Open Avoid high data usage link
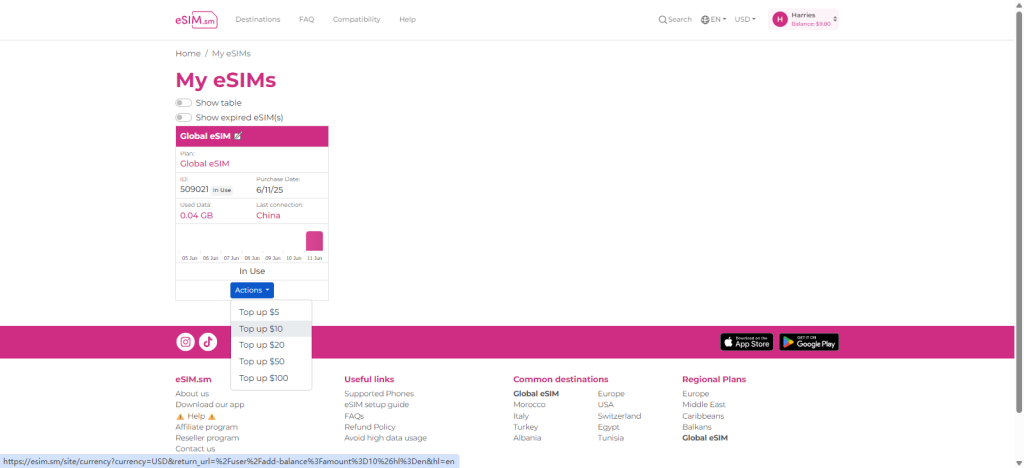 coord(385,438)
